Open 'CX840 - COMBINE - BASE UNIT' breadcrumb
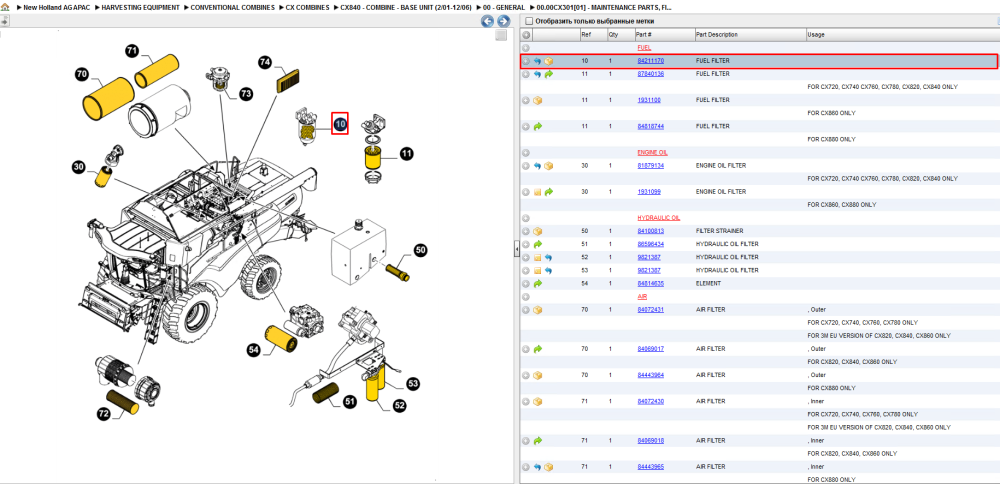Image resolution: width=1000 pixels, height=484 pixels. (406, 8)
